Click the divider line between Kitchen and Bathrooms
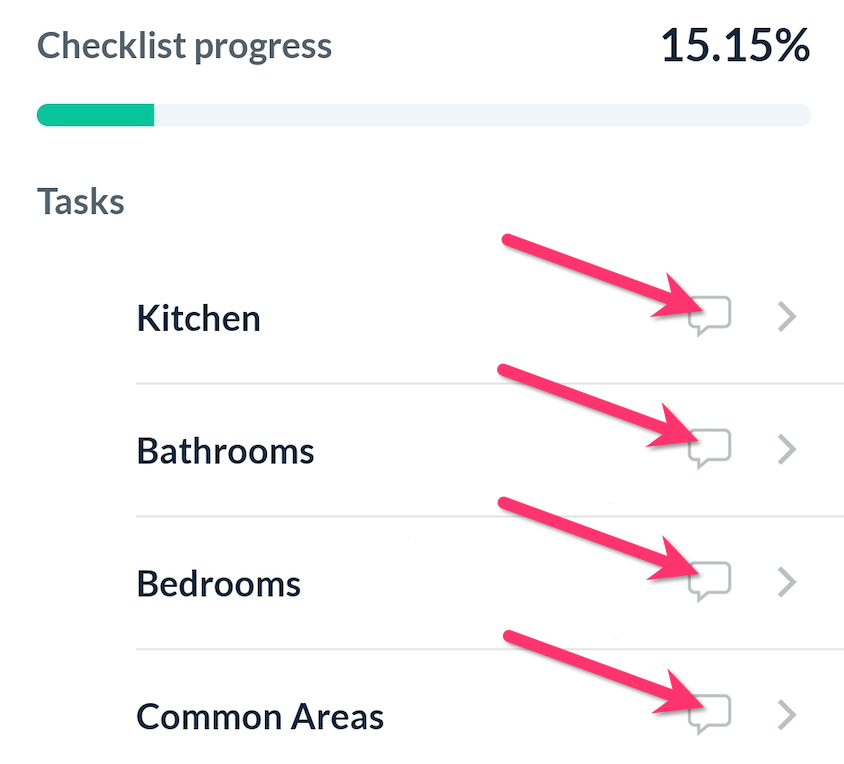 (488, 383)
